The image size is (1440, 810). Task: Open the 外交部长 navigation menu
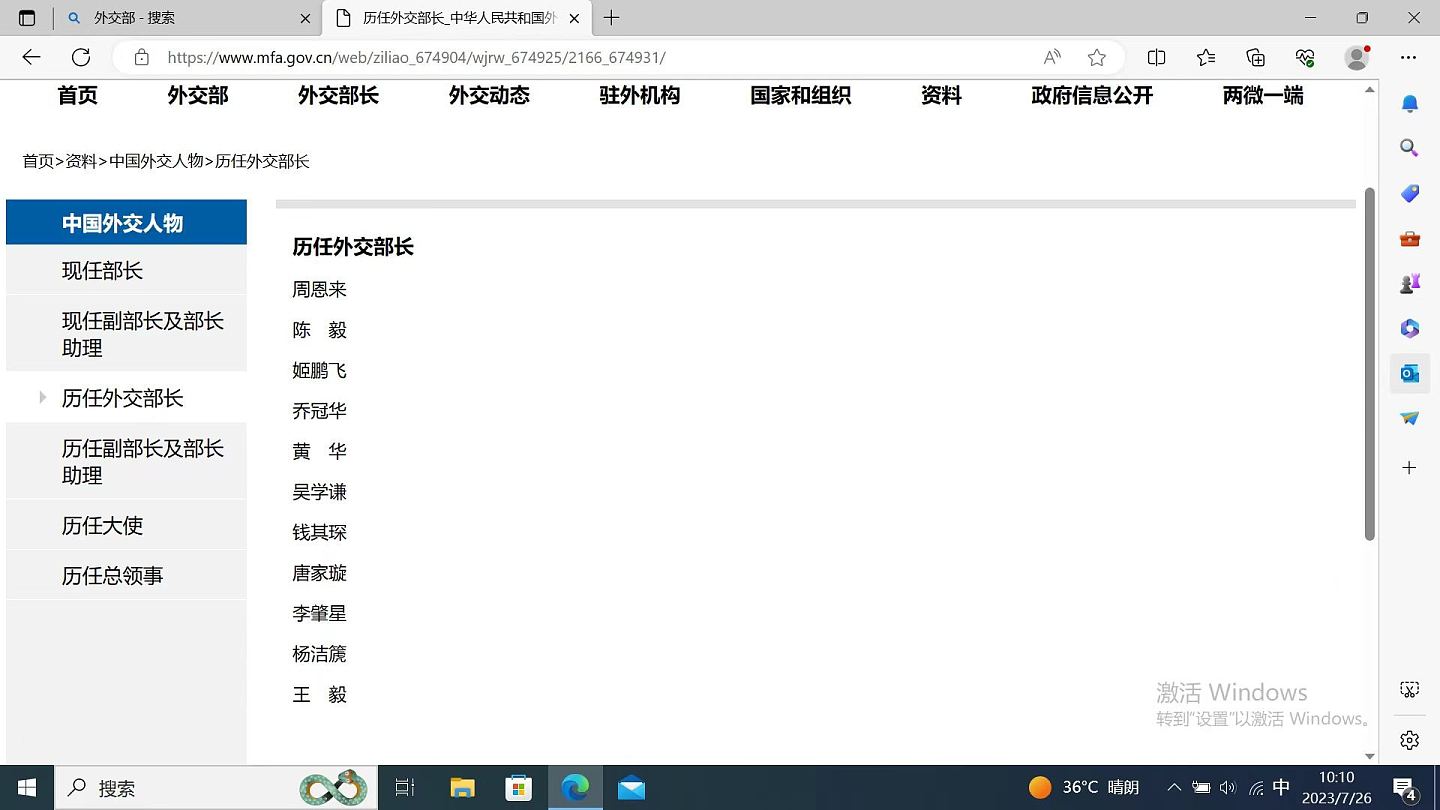coord(338,96)
